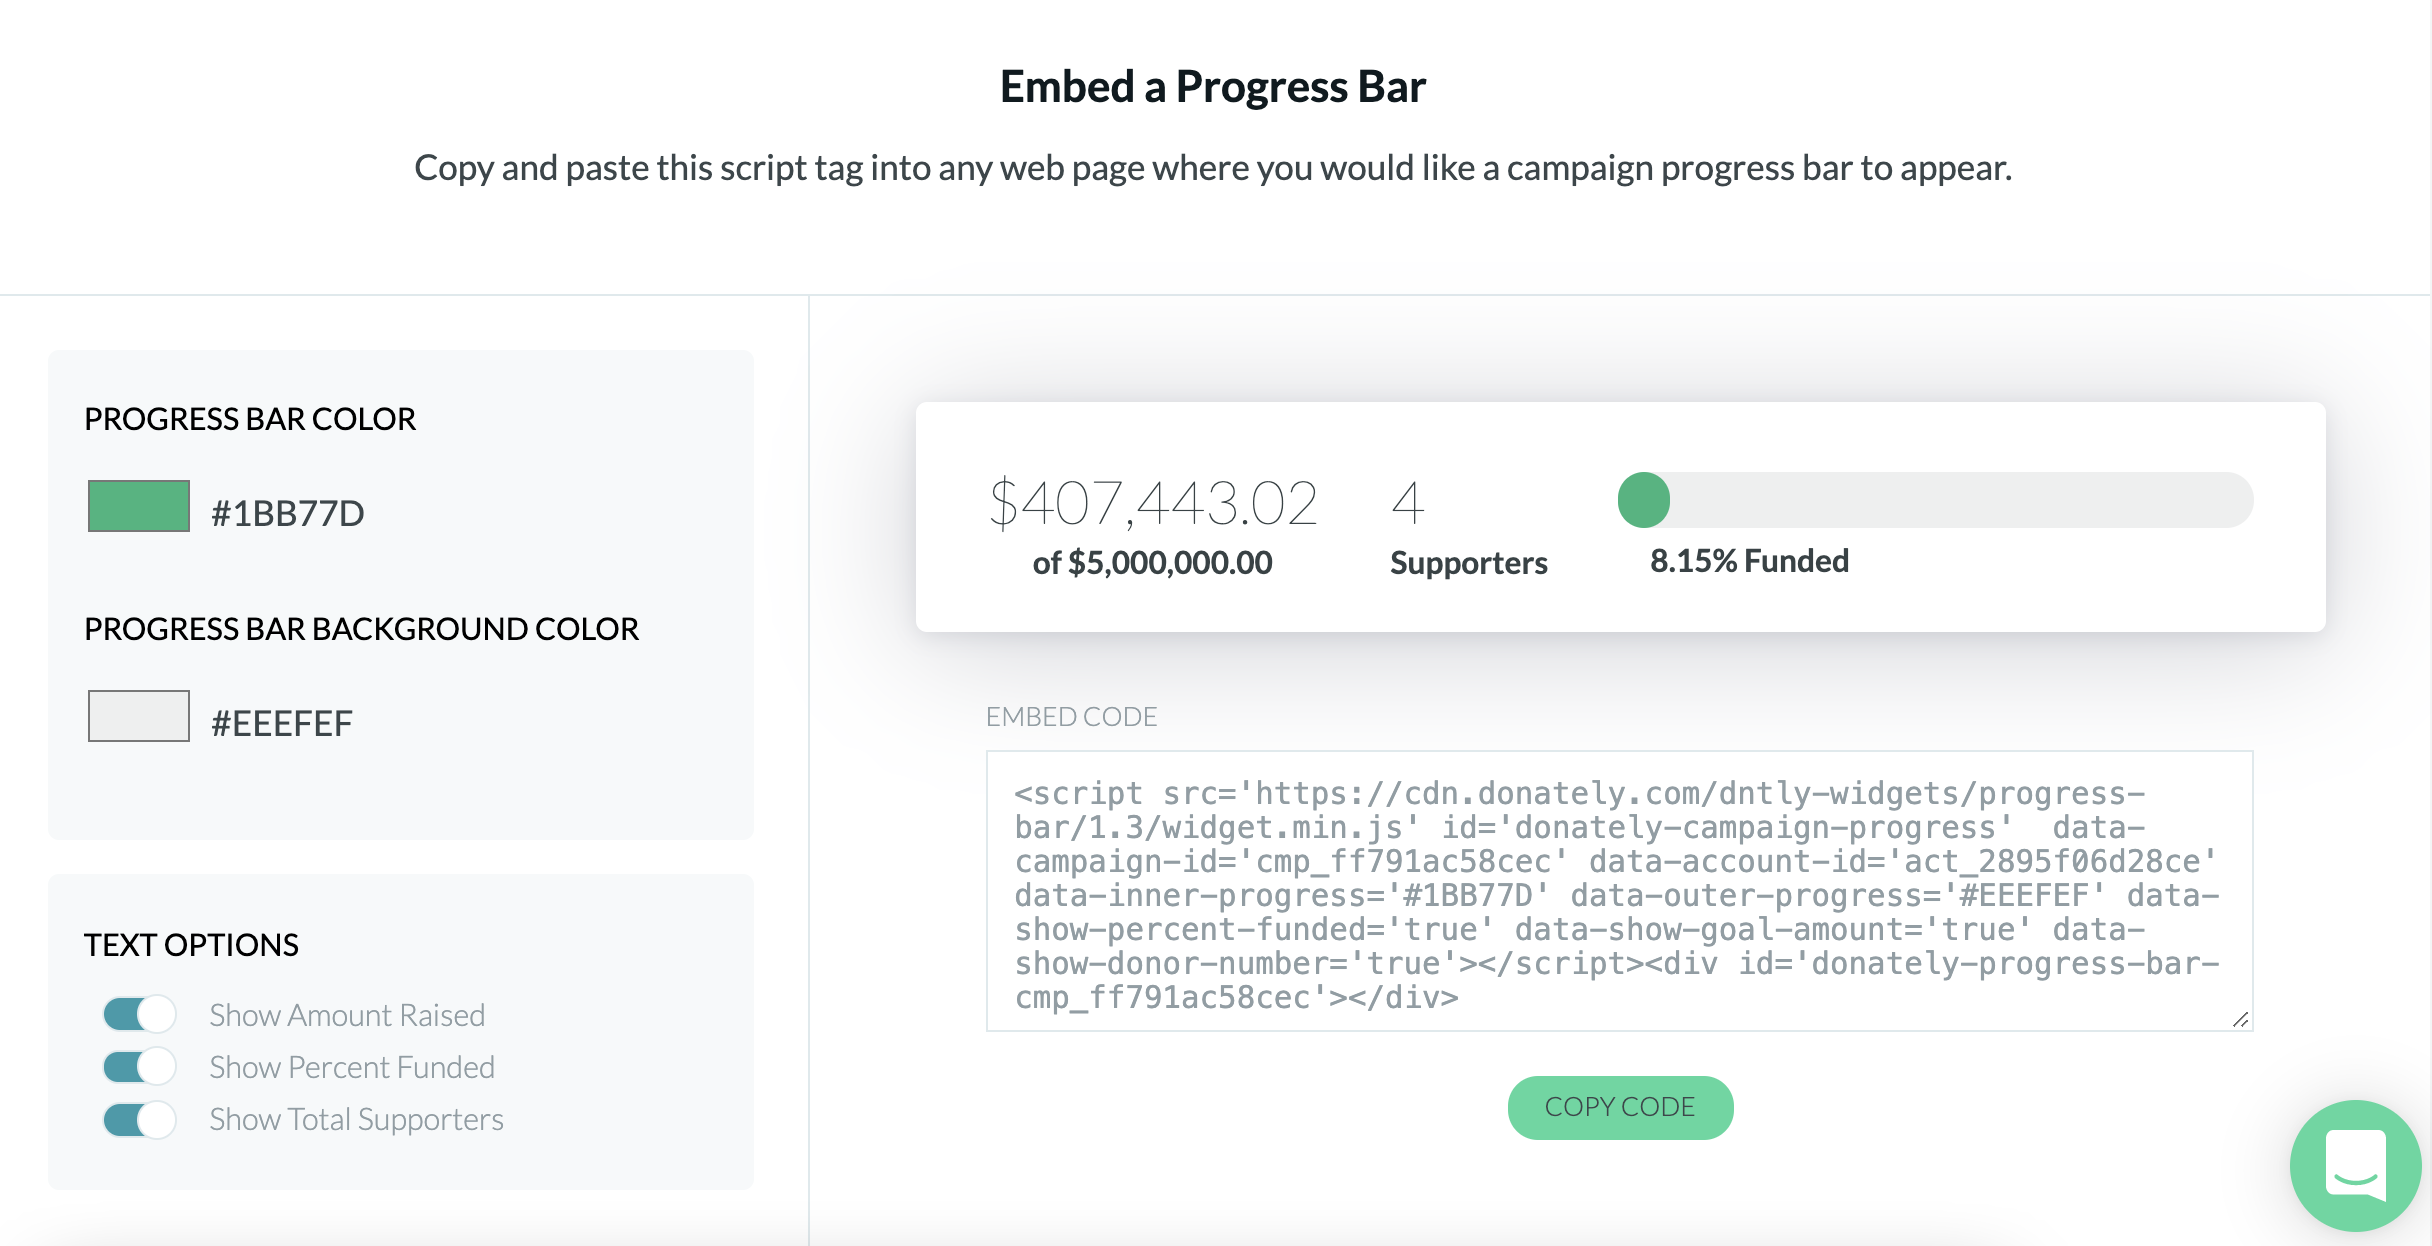
Task: Click the PROGRESS BAR COLOR label
Action: pyautogui.click(x=248, y=418)
